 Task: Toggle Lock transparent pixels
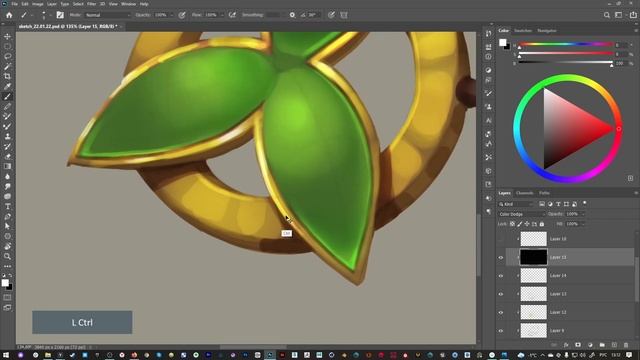pyautogui.click(x=512, y=224)
